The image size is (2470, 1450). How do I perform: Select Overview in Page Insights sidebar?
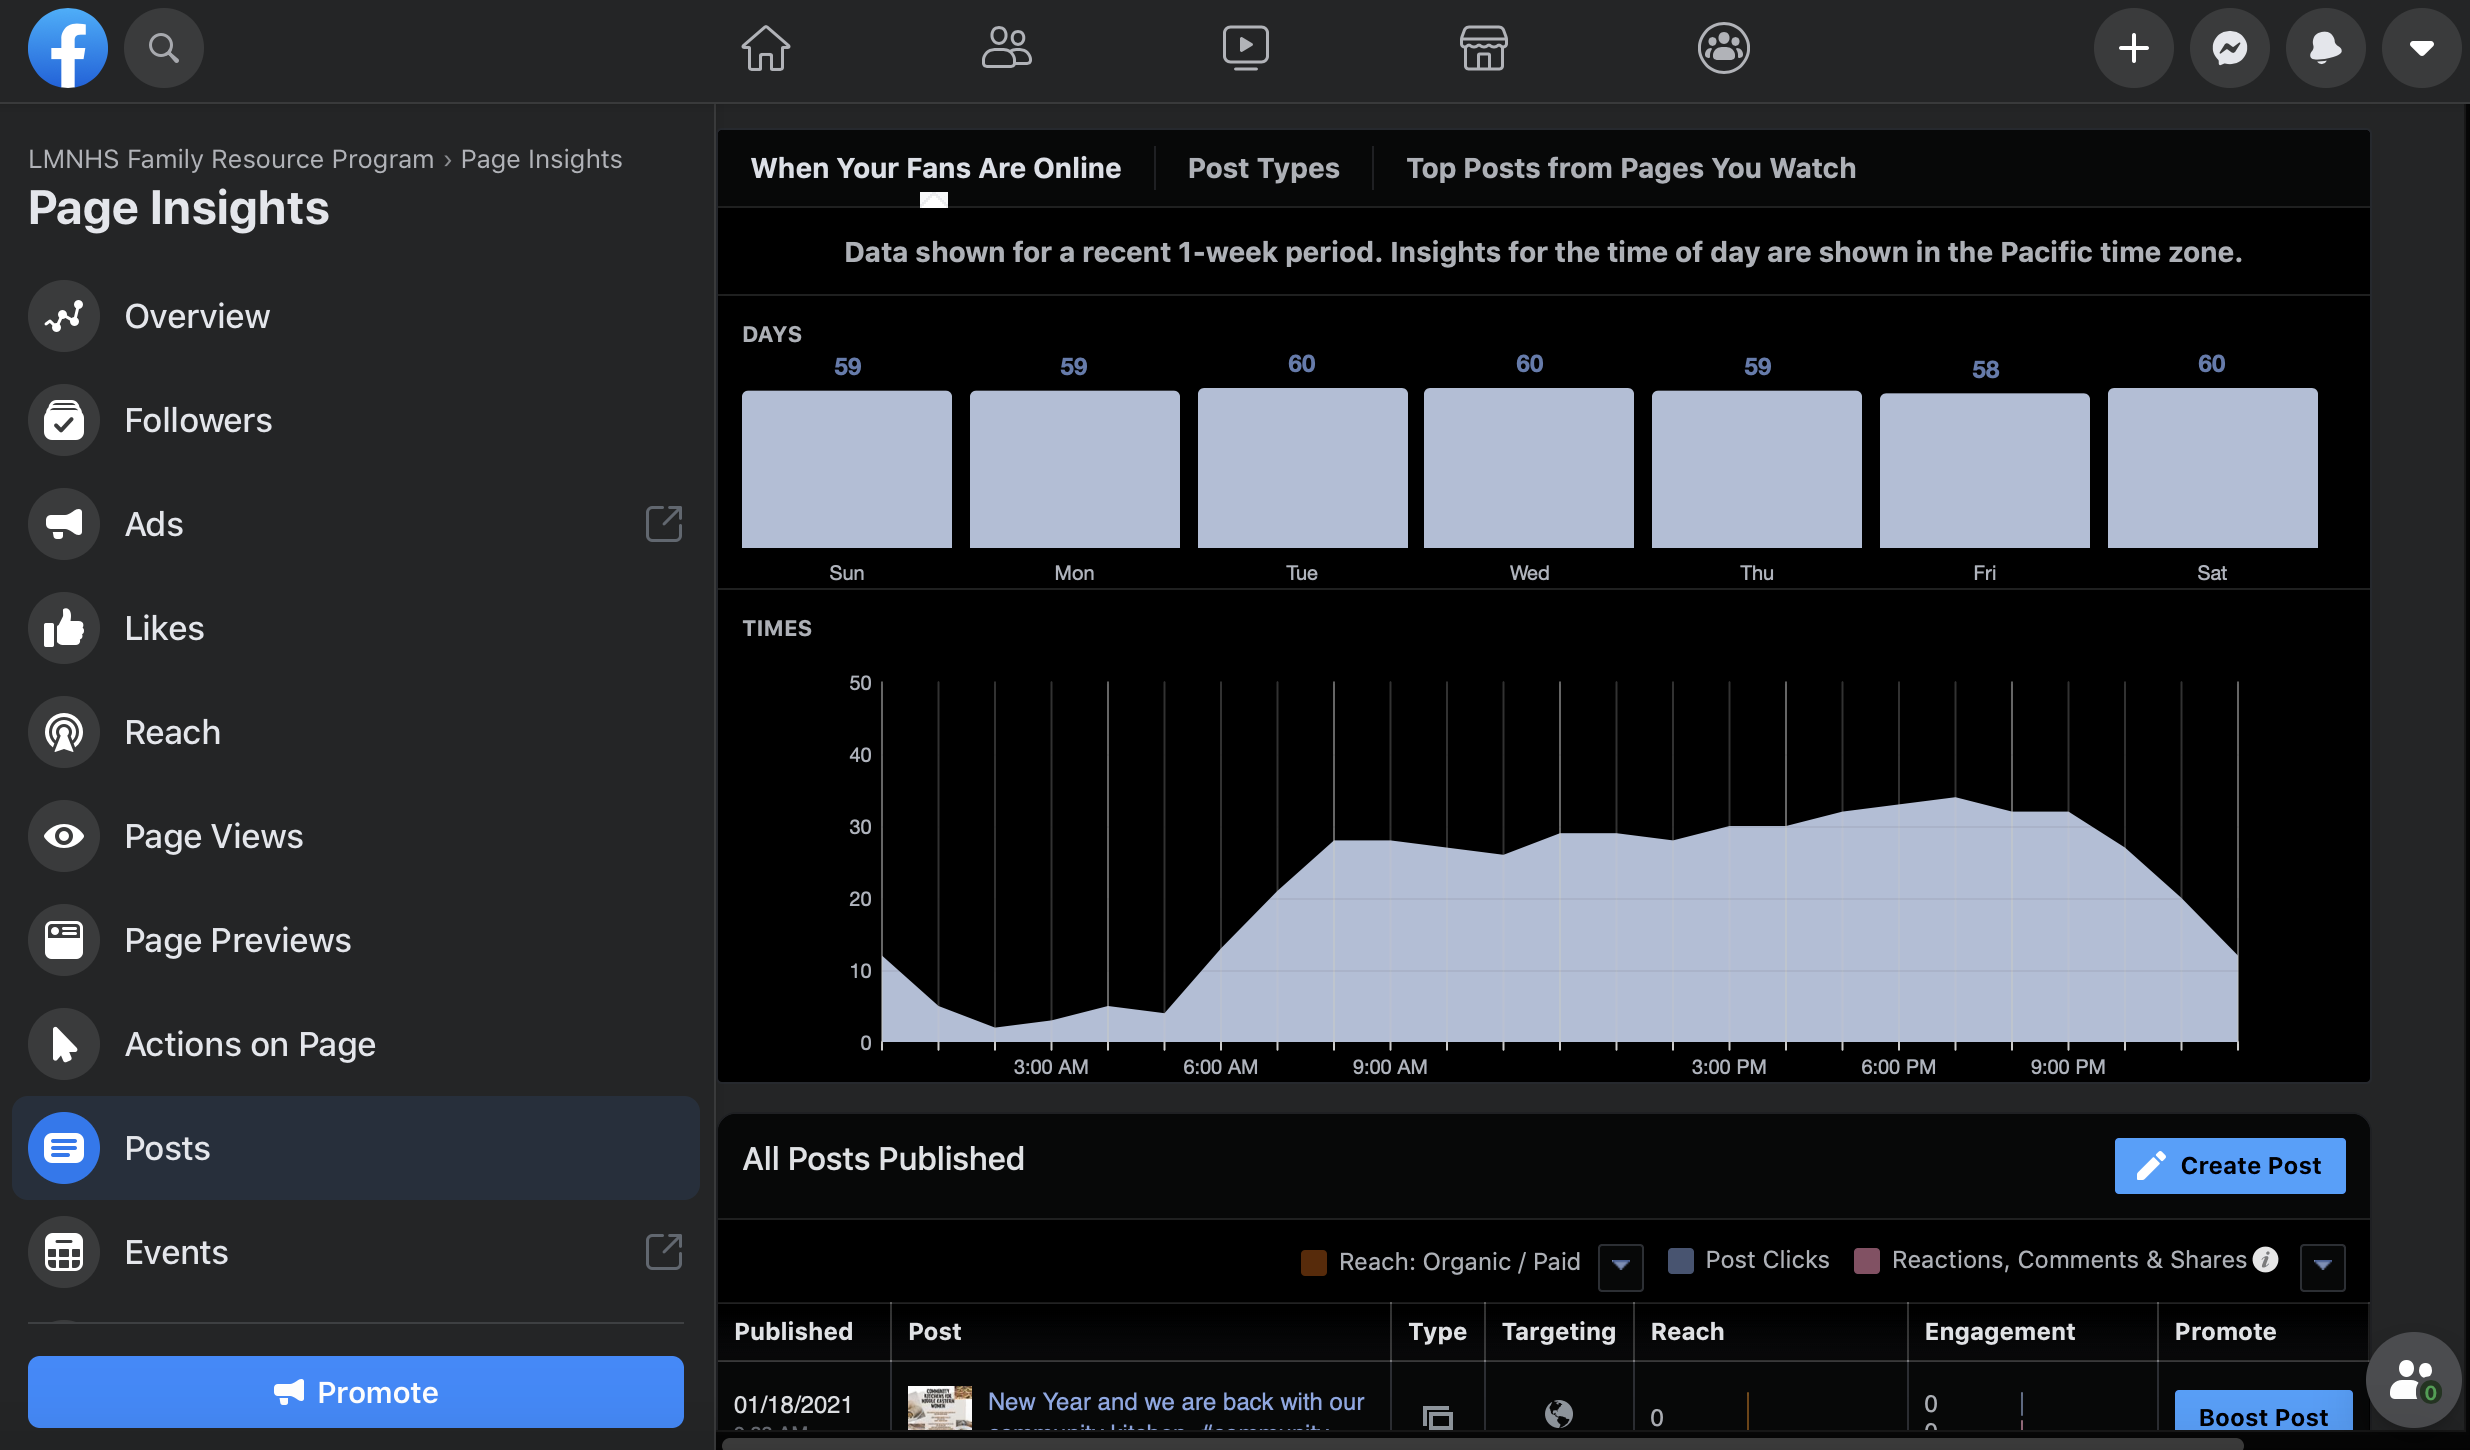[355, 316]
